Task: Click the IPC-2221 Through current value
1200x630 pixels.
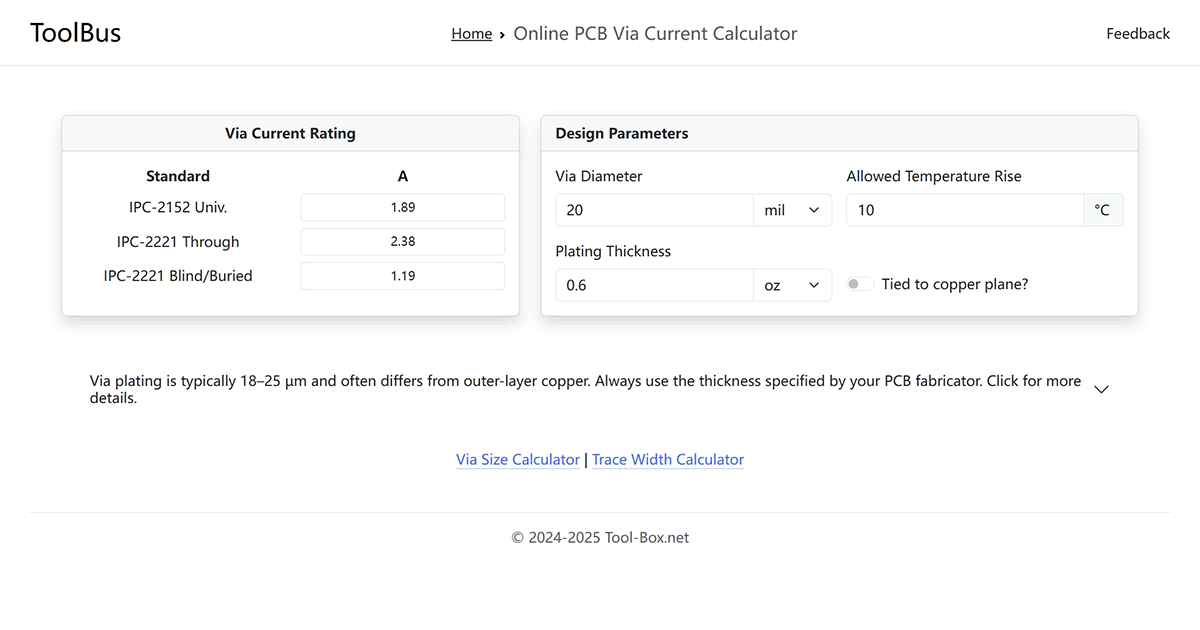Action: point(402,241)
